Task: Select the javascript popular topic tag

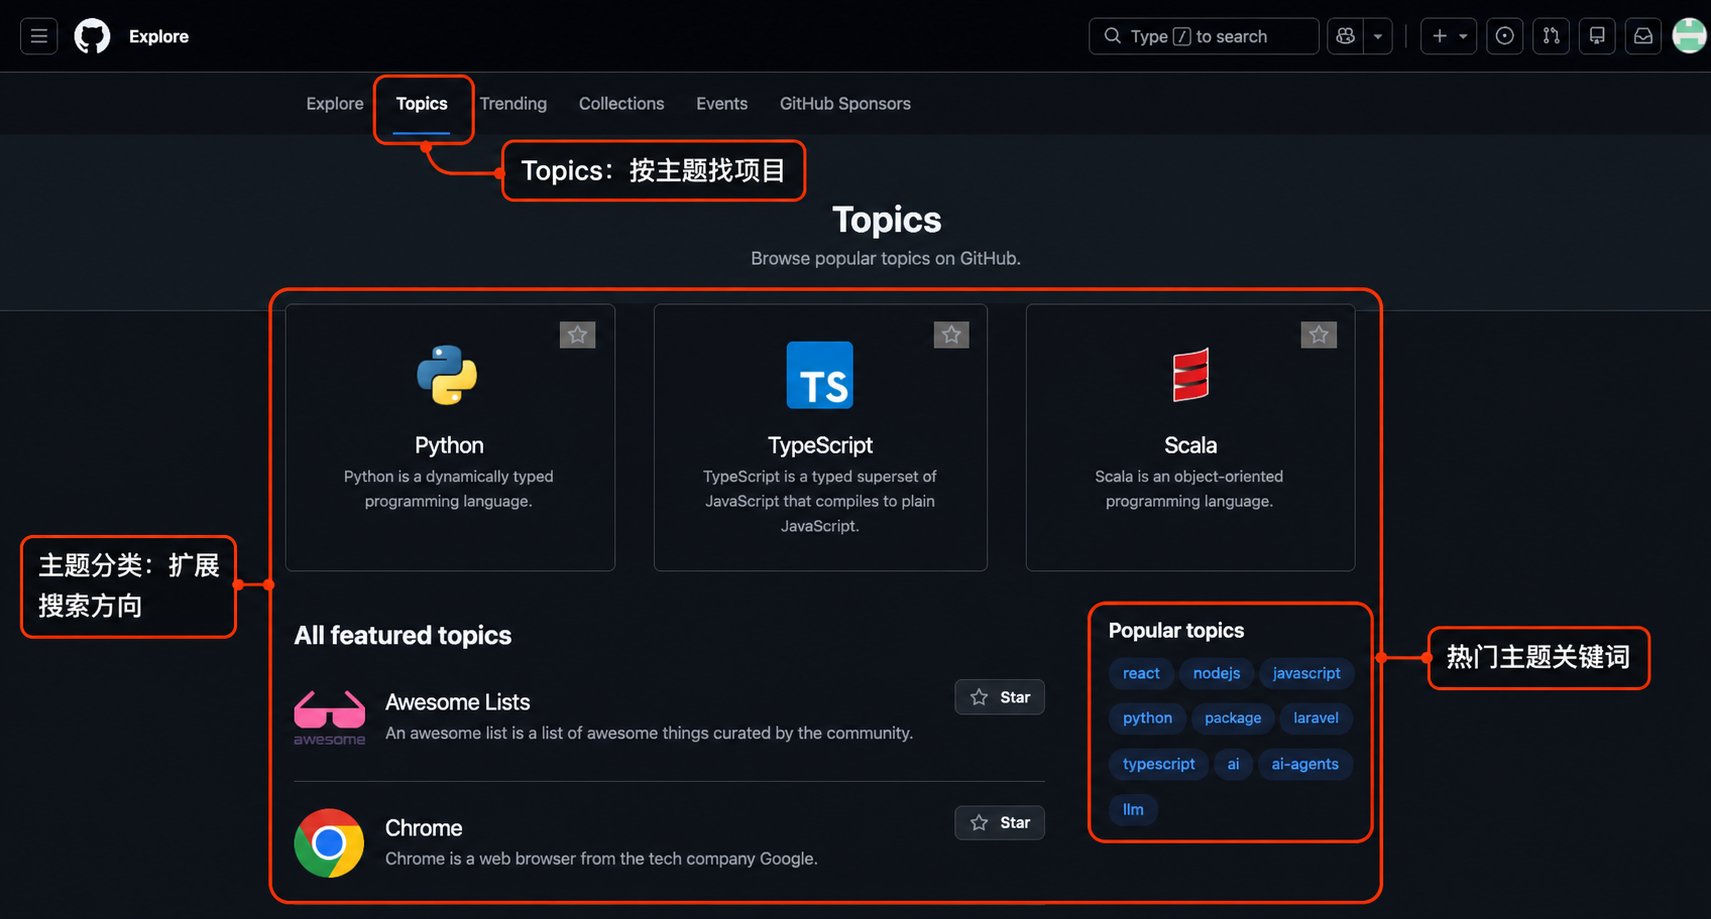Action: coord(1306,673)
